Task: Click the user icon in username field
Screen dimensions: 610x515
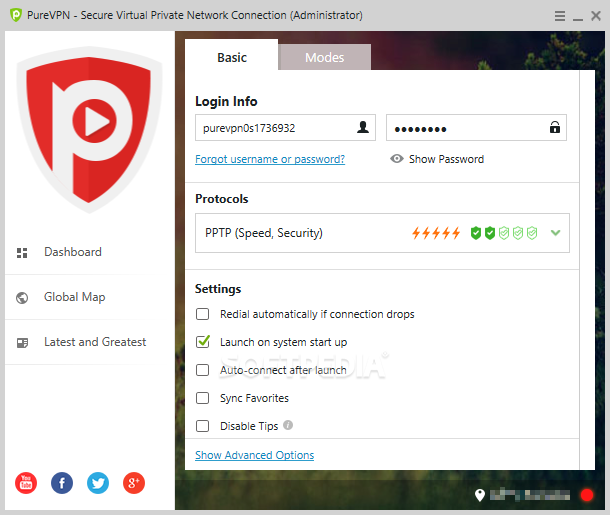Action: pos(363,127)
